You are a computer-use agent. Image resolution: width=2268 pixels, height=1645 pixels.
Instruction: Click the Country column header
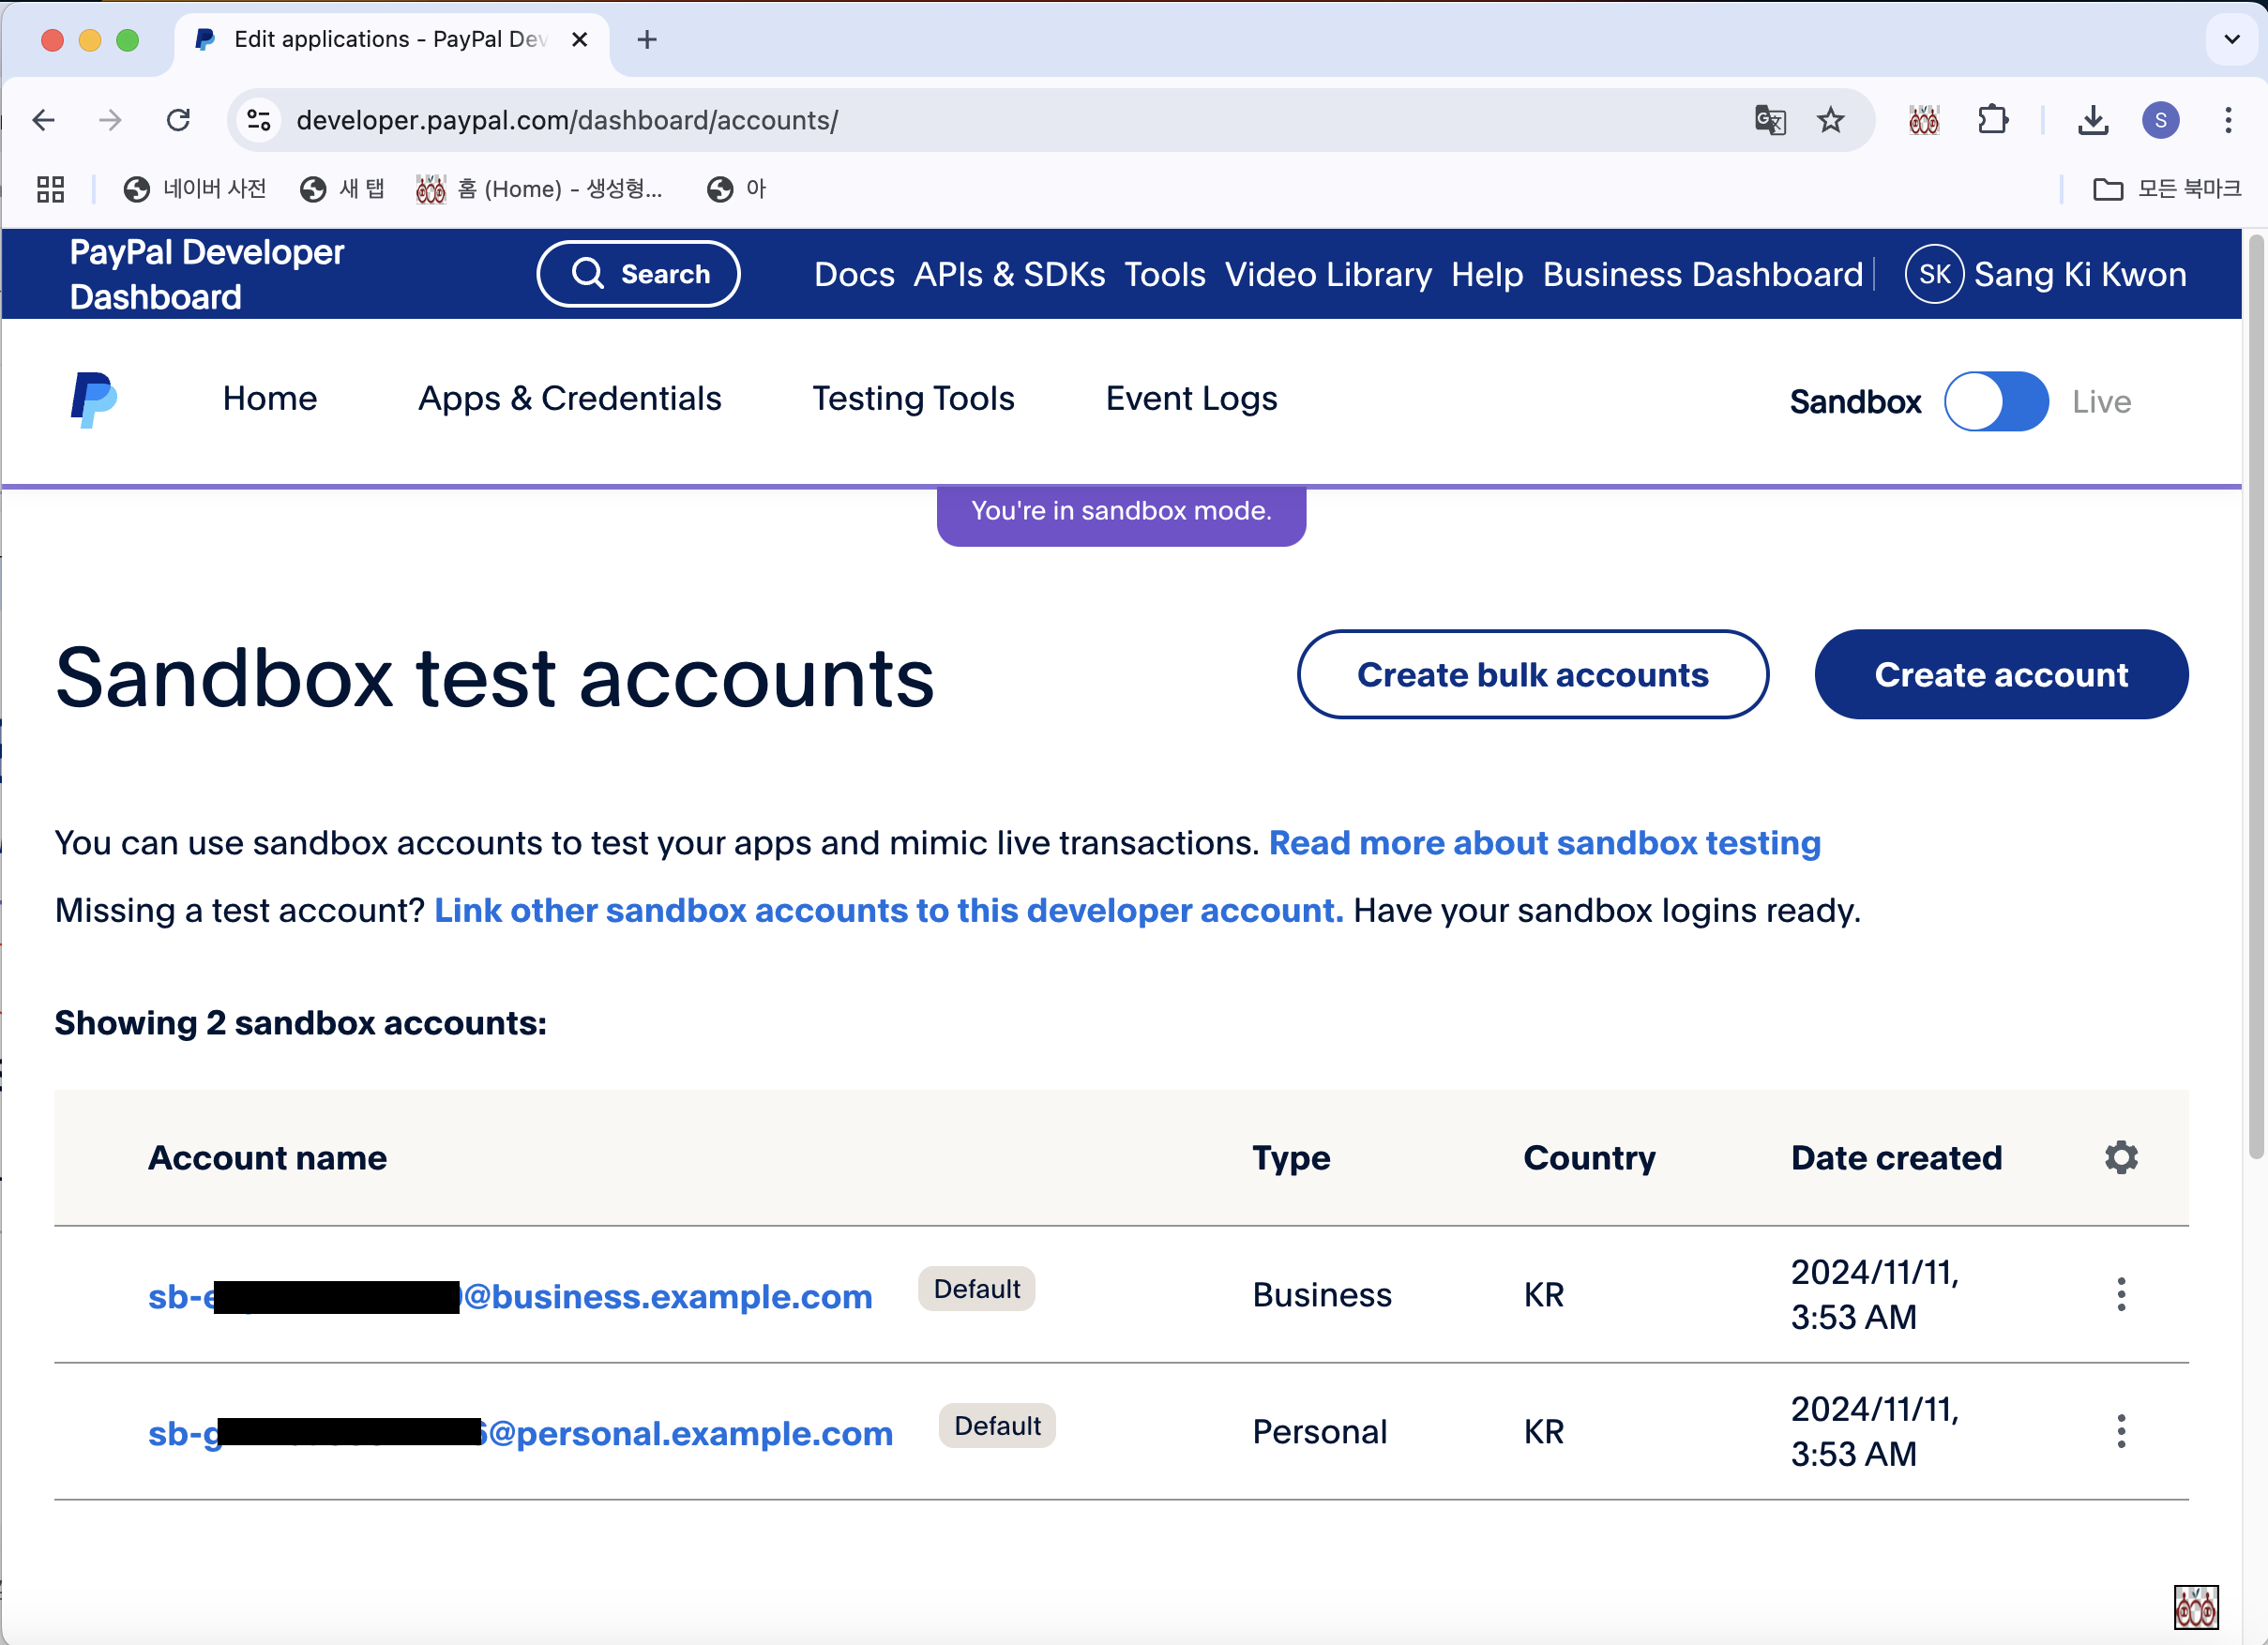tap(1589, 1157)
